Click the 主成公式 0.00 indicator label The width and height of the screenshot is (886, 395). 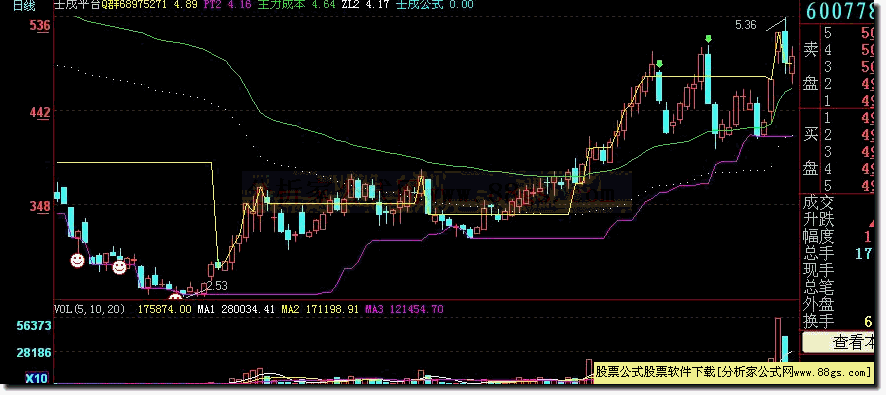(x=435, y=5)
